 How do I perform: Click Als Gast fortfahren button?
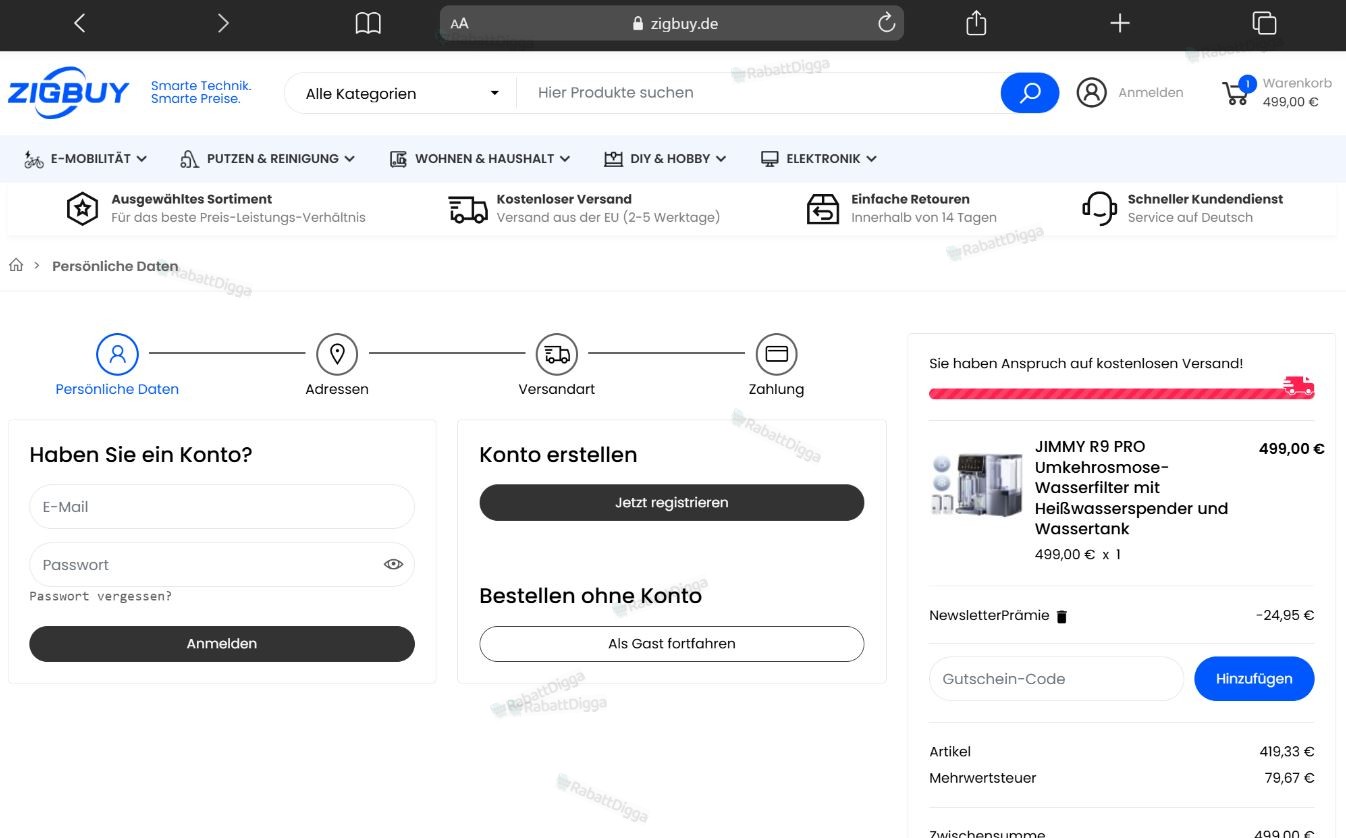tap(672, 644)
